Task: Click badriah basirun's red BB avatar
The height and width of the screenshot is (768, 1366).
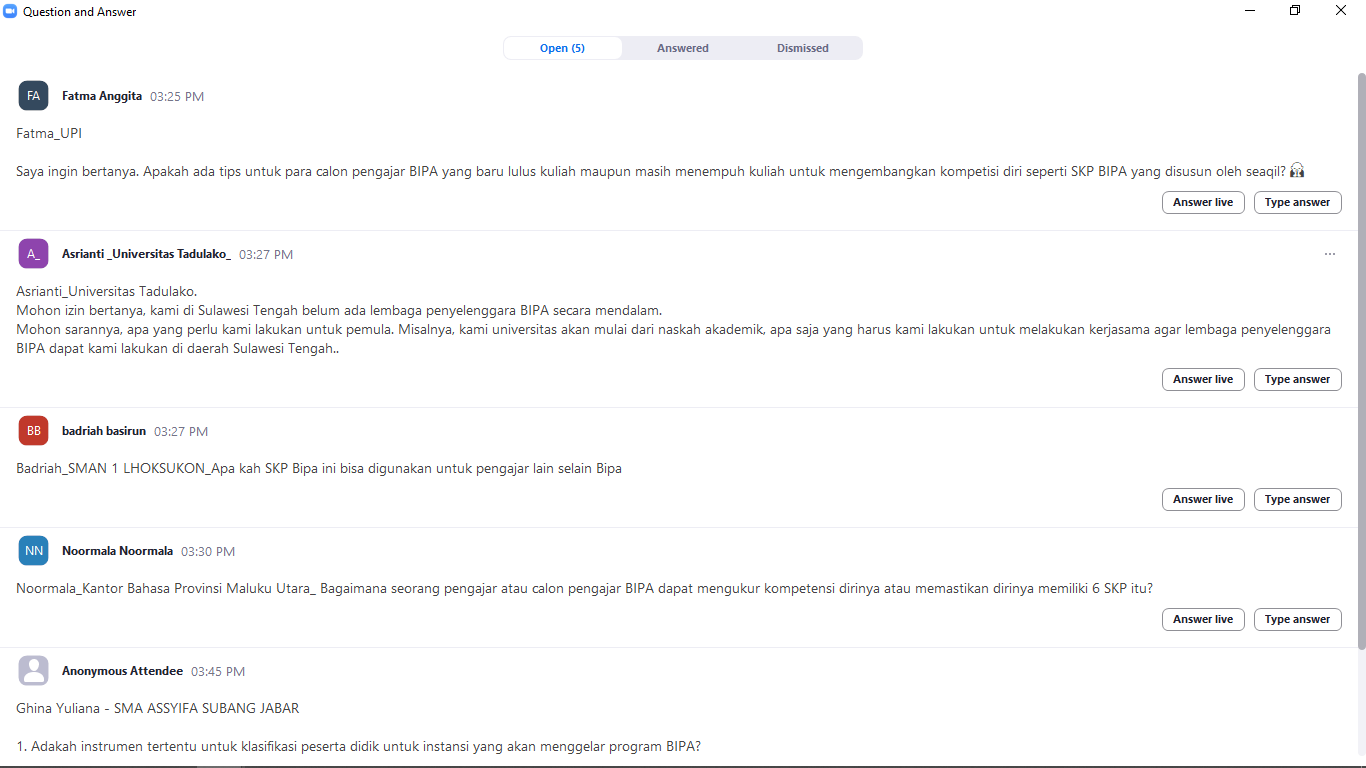Action: [x=33, y=431]
